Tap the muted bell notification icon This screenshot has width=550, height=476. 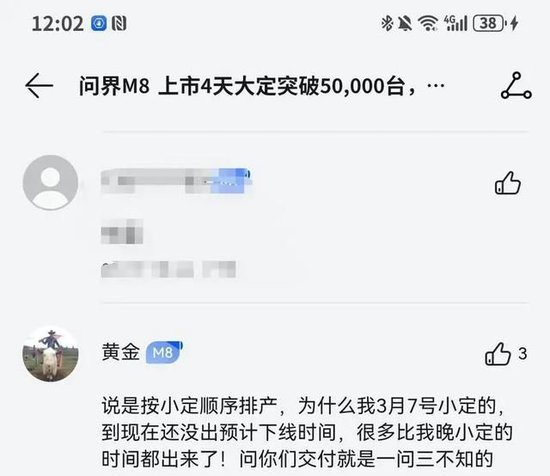(x=405, y=24)
